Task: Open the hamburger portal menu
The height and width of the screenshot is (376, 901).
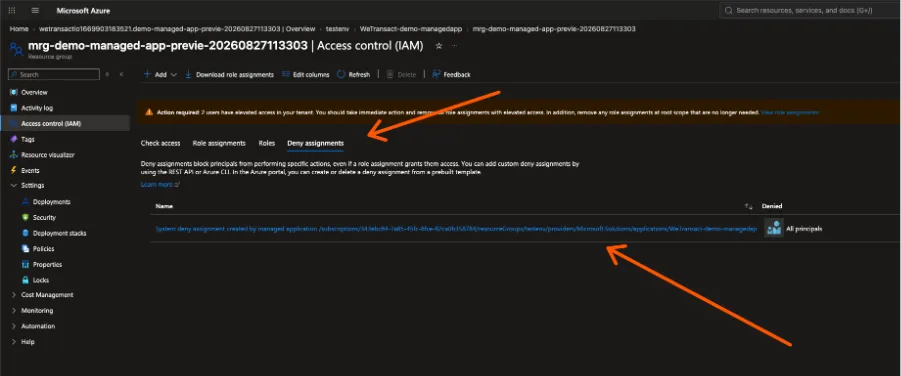Action: [35, 10]
